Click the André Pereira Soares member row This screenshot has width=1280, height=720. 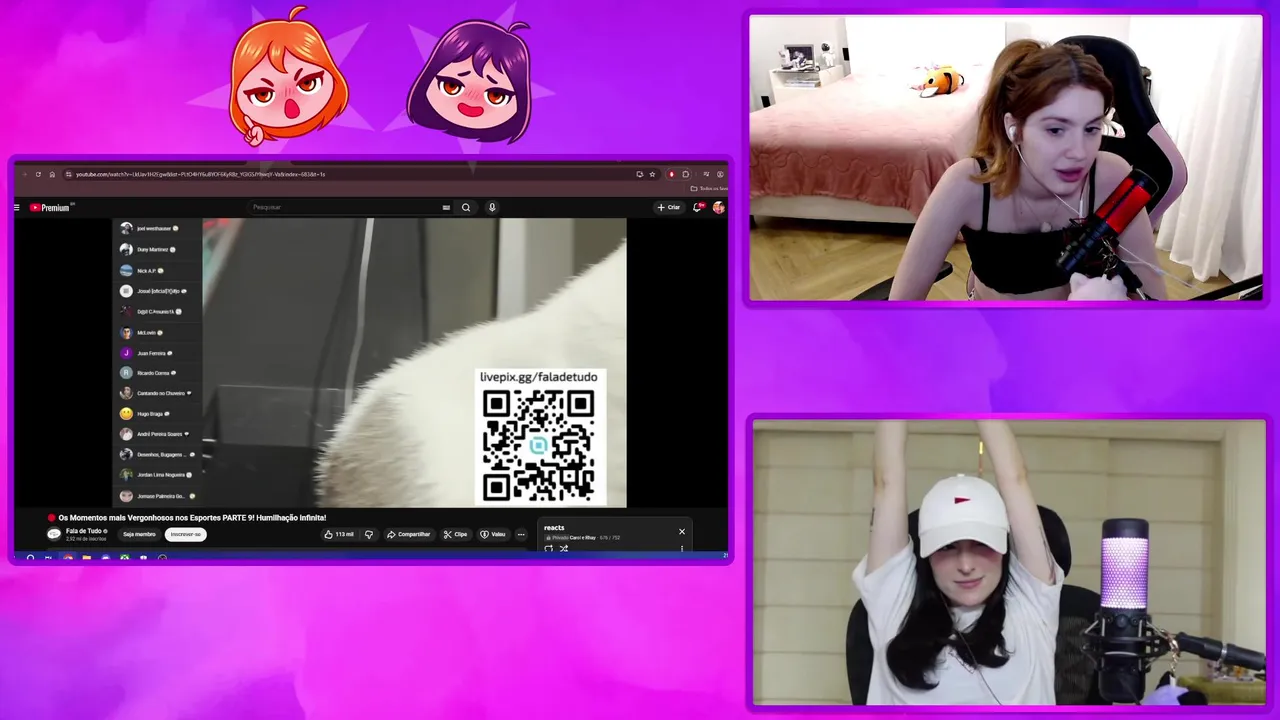[x=157, y=434]
